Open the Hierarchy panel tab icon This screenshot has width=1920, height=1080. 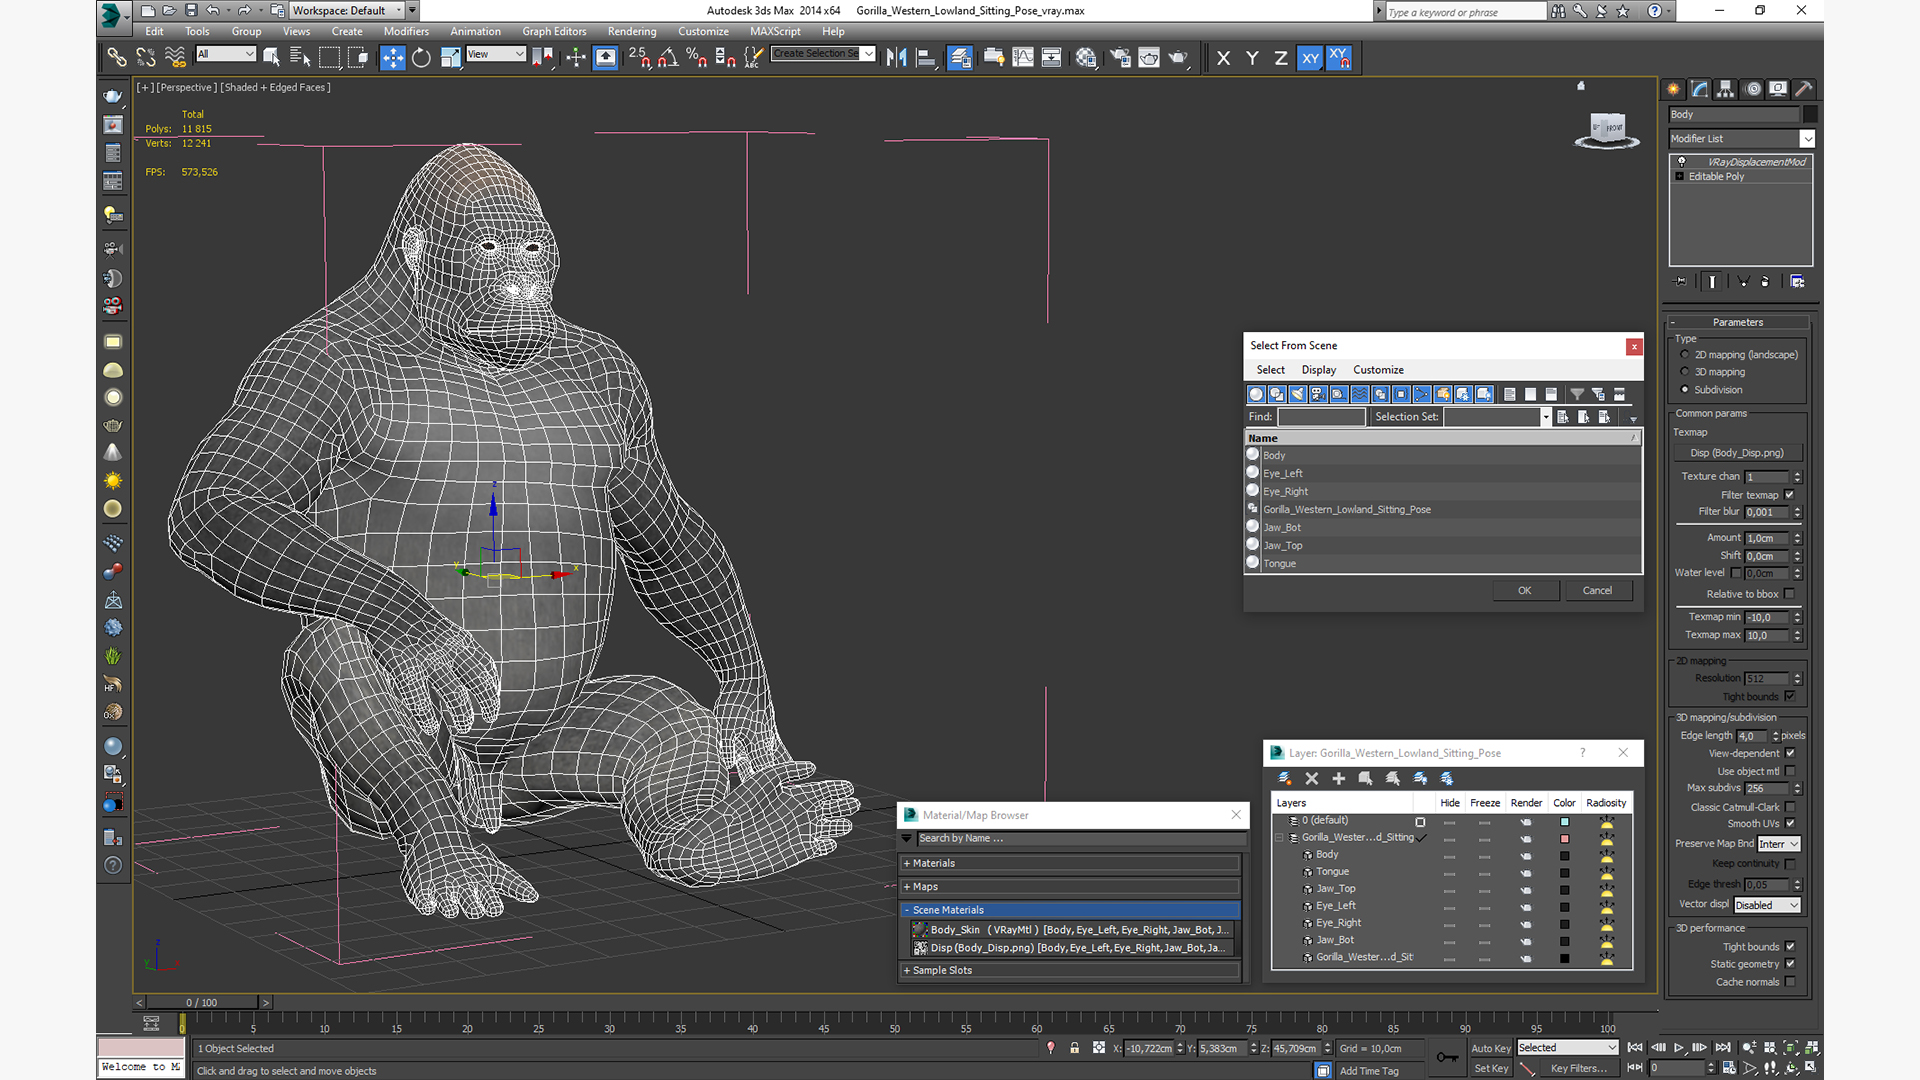(1725, 89)
